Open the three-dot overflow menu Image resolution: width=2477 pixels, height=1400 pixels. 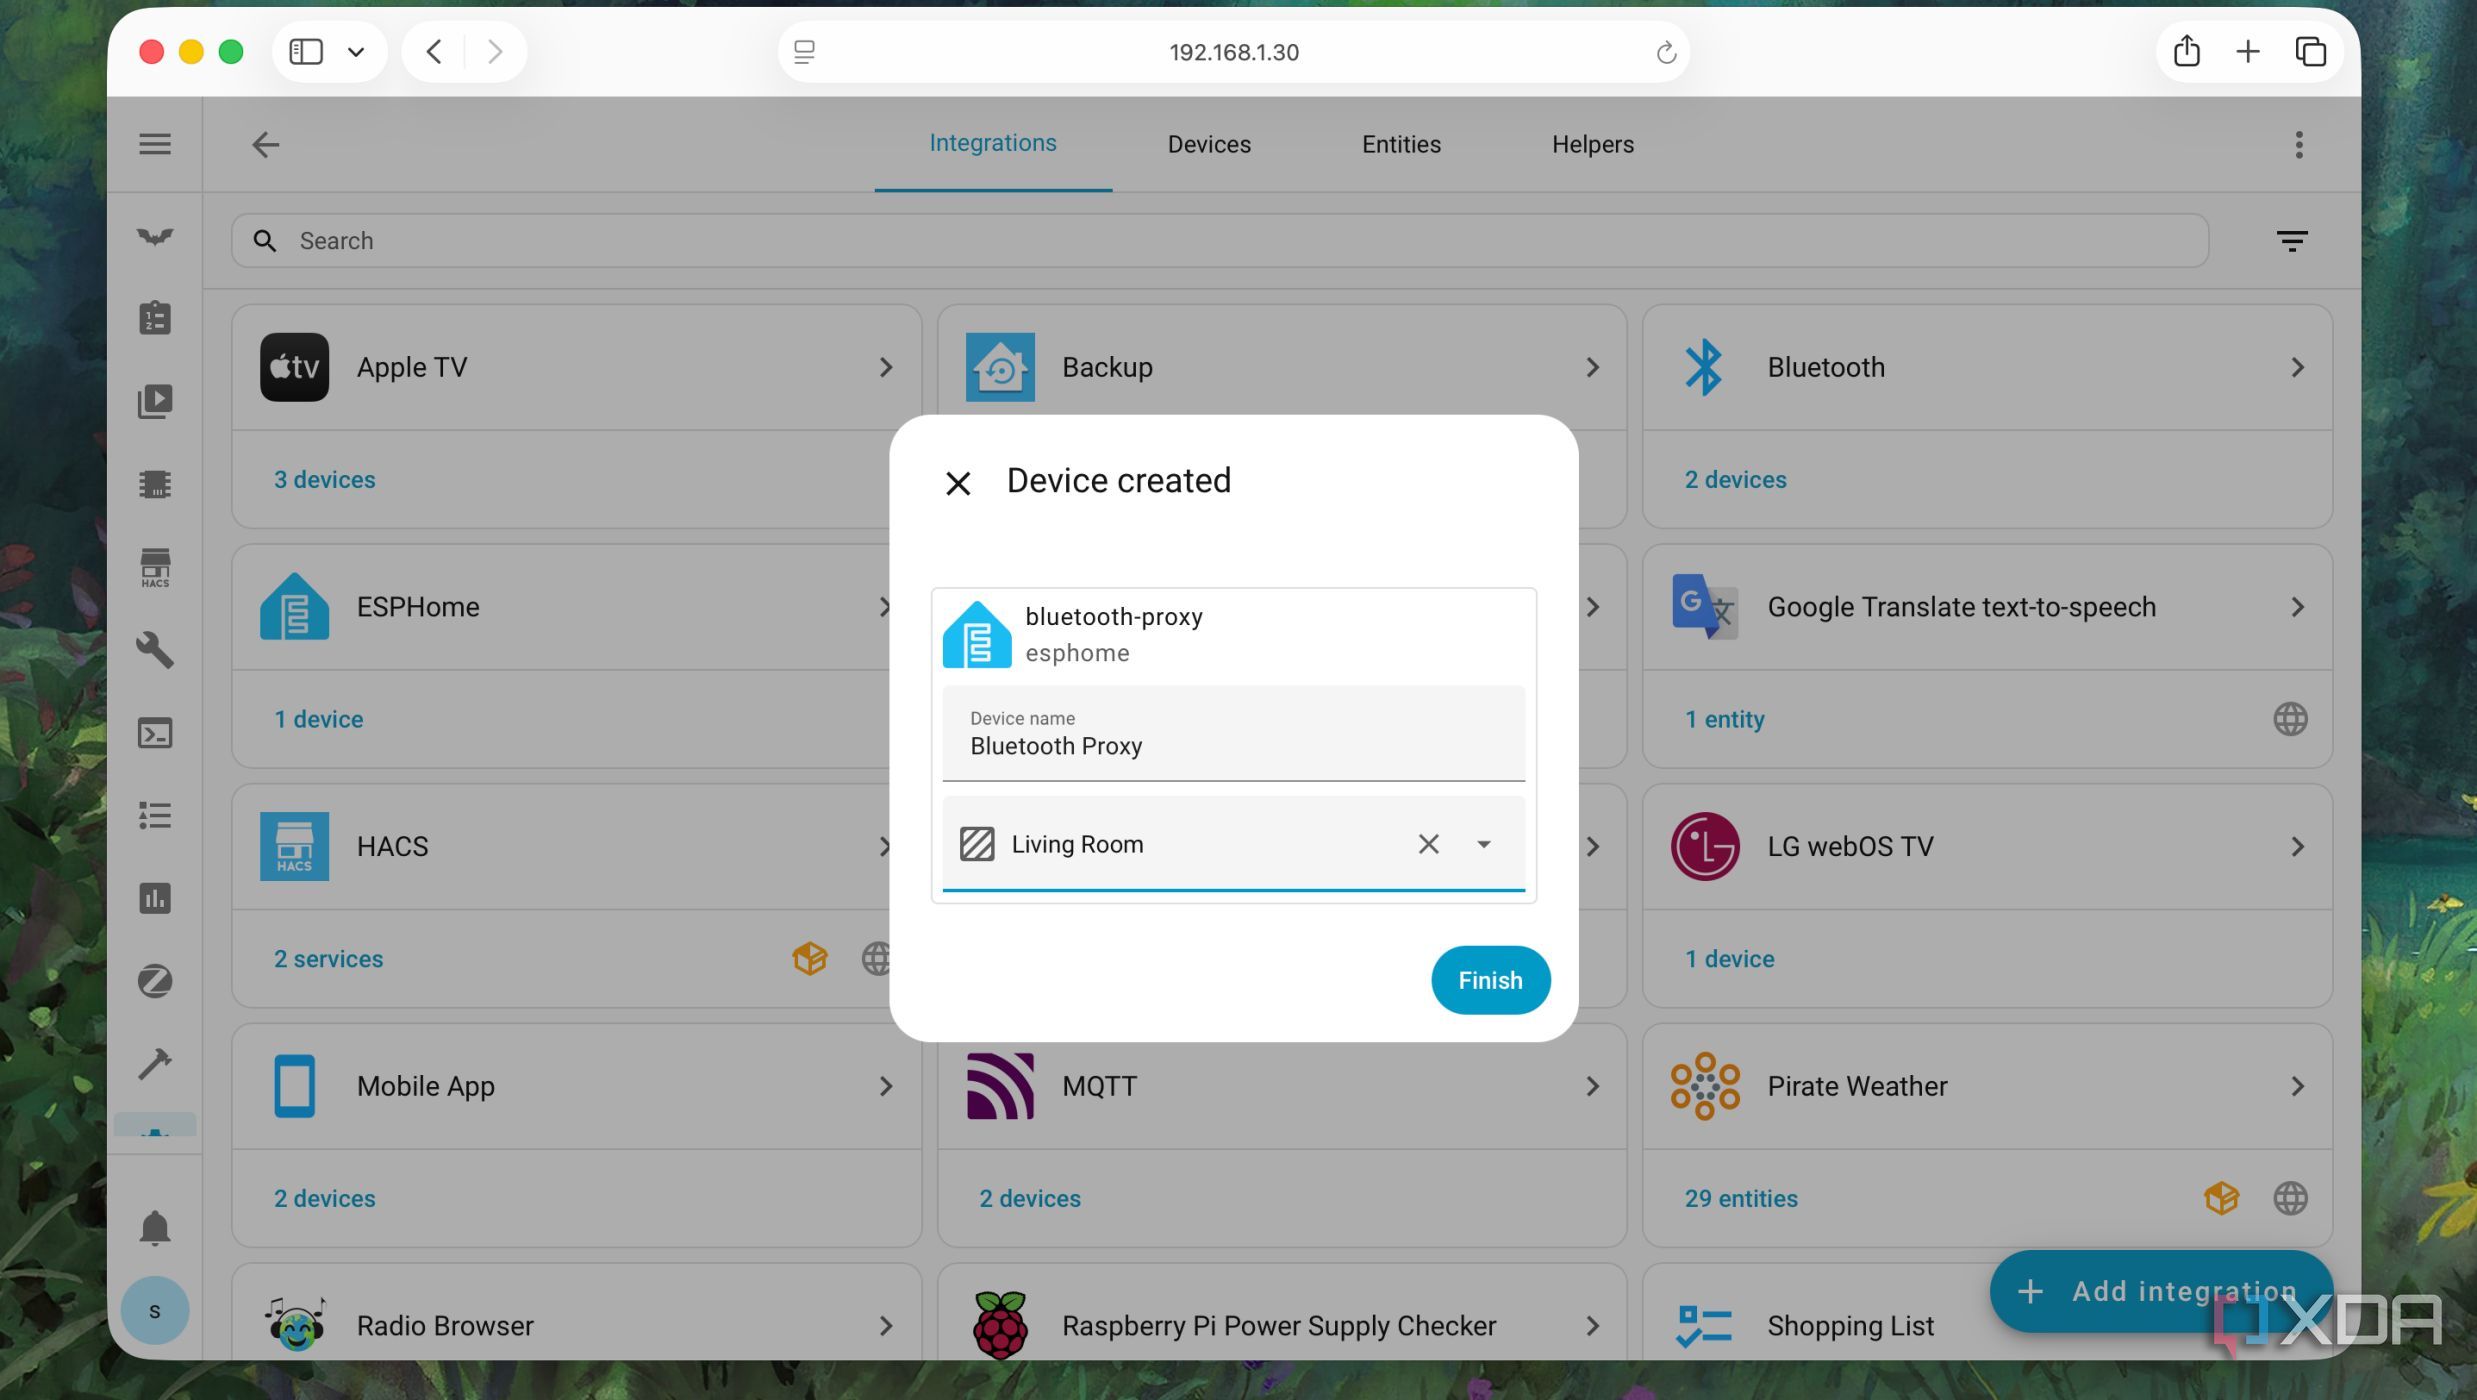[x=2298, y=144]
